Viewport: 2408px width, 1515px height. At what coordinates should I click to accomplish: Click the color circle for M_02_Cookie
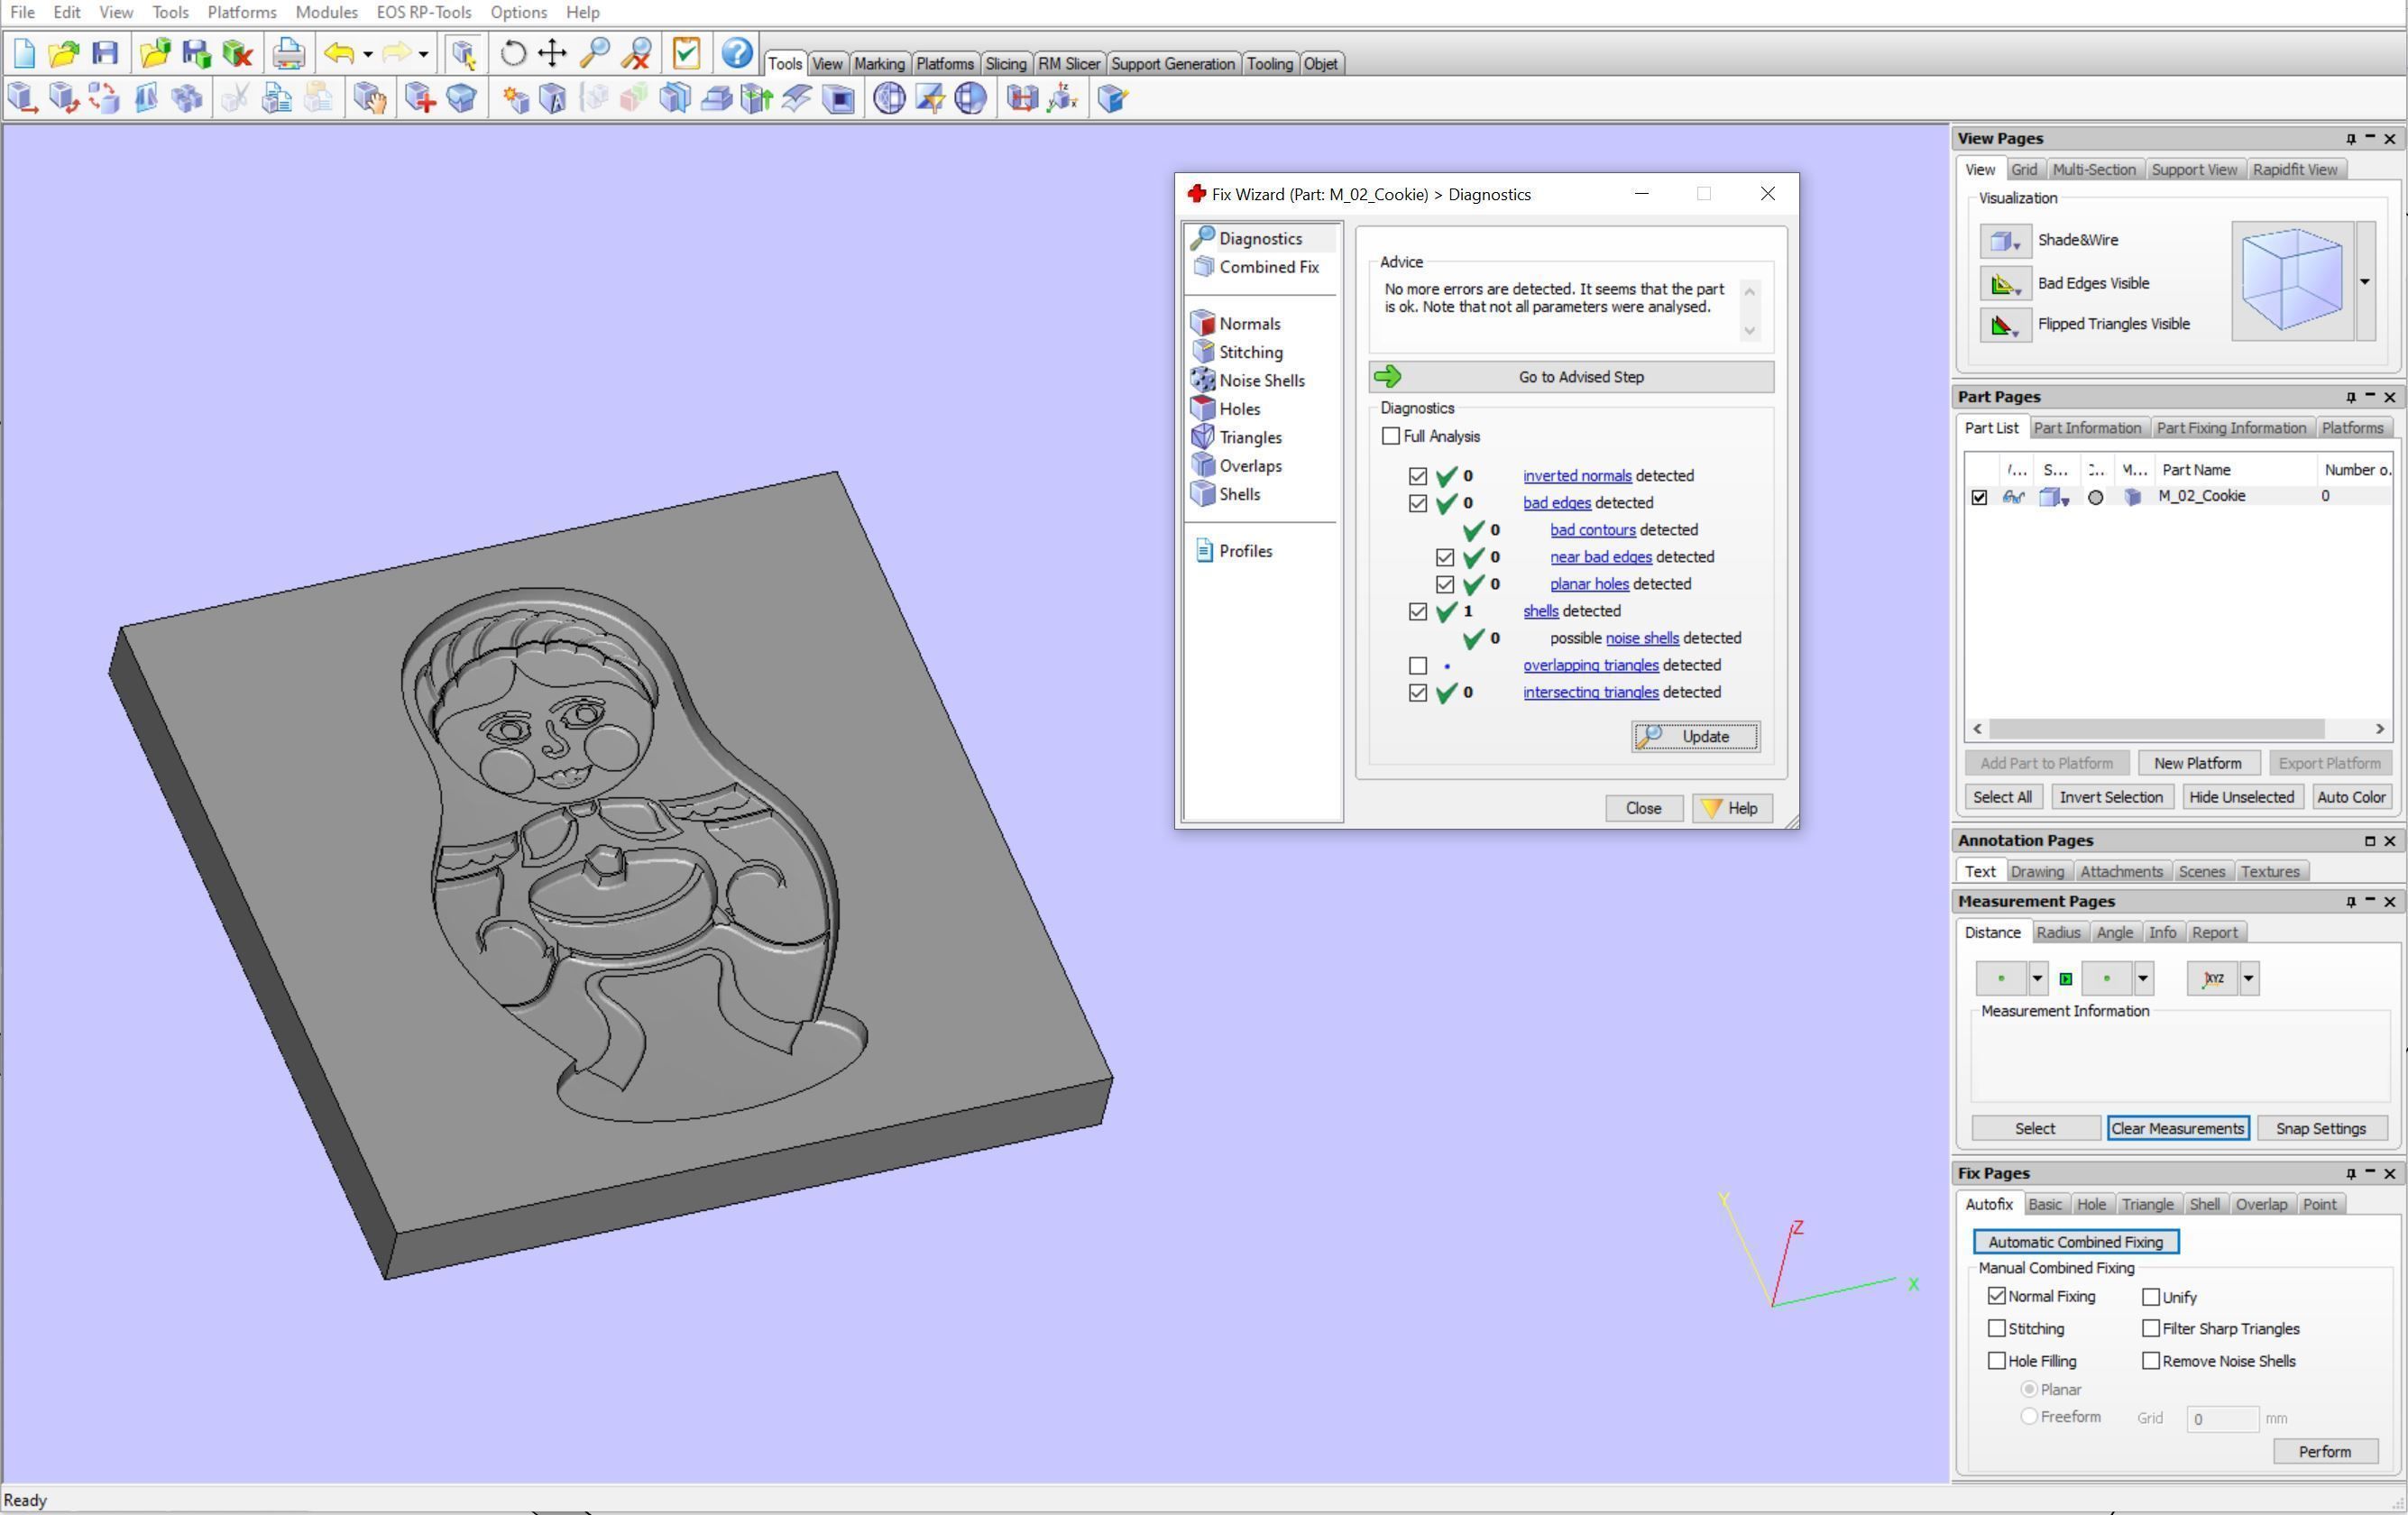click(2095, 497)
